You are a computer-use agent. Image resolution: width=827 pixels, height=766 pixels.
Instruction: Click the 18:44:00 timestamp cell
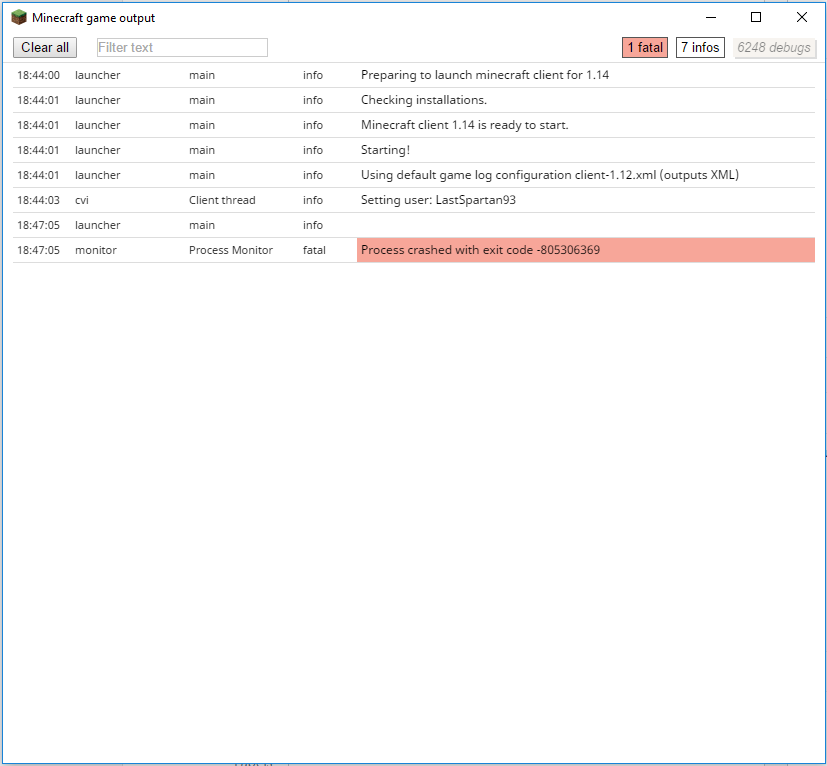[39, 75]
